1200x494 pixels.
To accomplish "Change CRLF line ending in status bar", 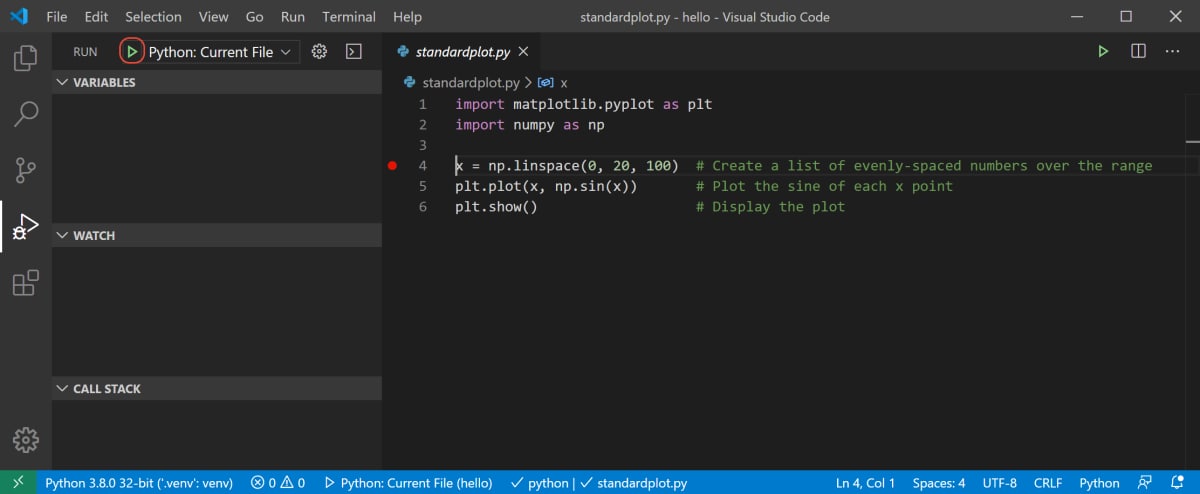I will pos(1048,483).
